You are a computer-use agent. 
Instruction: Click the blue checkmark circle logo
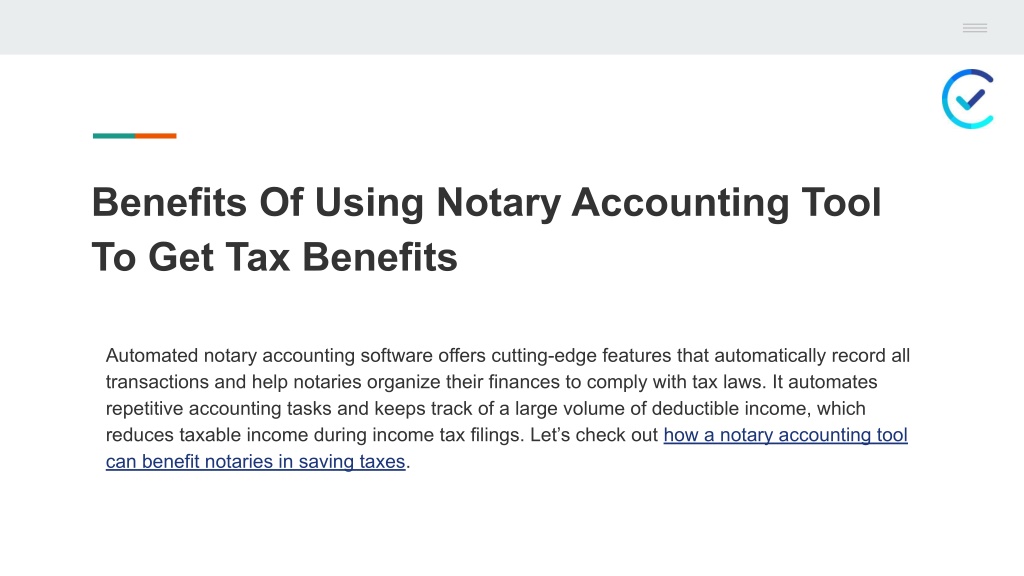[x=968, y=99]
